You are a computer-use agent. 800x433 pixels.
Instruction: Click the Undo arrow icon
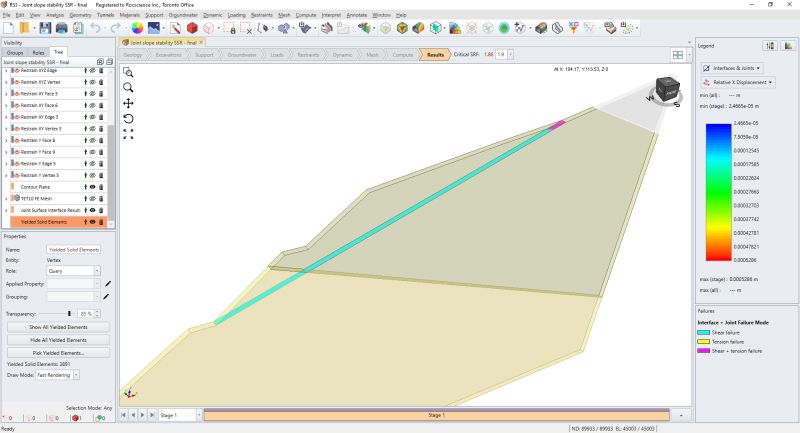95,28
